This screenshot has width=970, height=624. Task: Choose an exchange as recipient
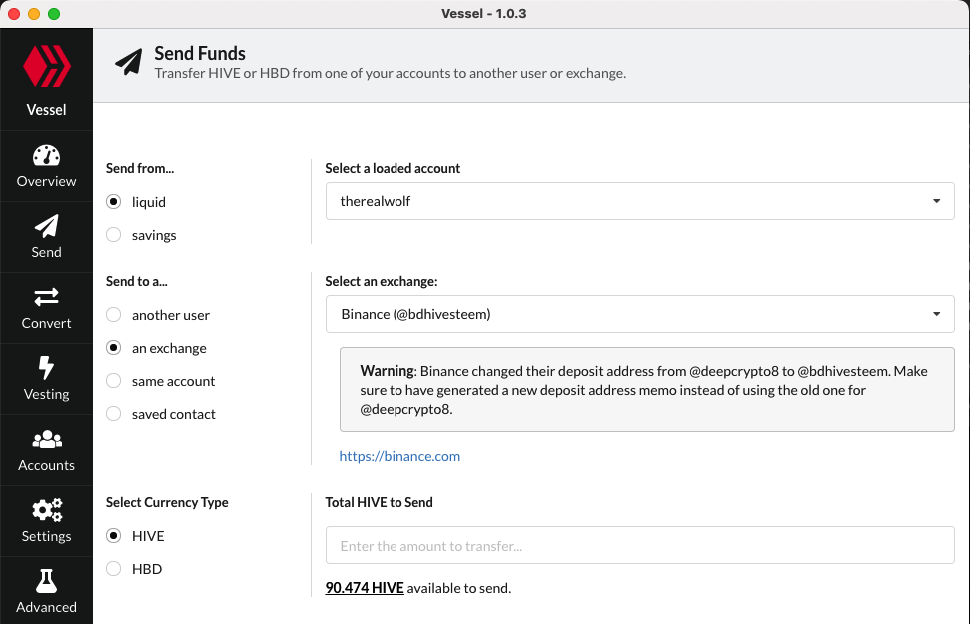pyautogui.click(x=113, y=348)
